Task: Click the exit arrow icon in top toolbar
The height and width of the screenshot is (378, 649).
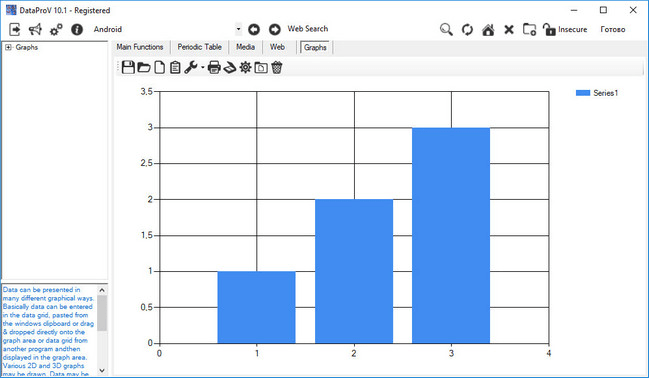Action: click(x=15, y=29)
